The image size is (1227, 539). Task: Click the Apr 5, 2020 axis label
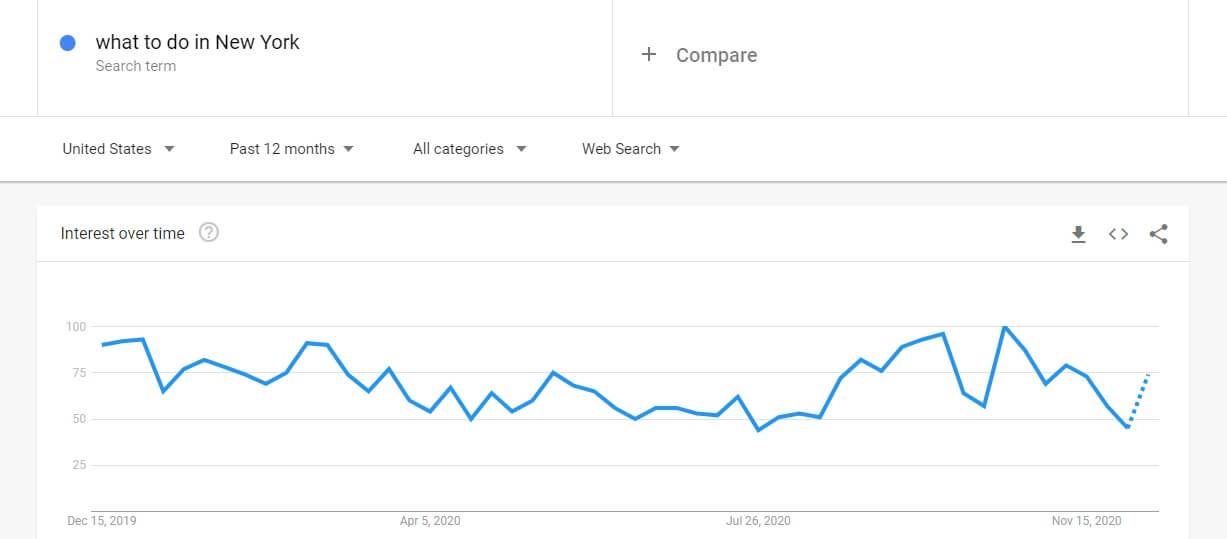(430, 521)
